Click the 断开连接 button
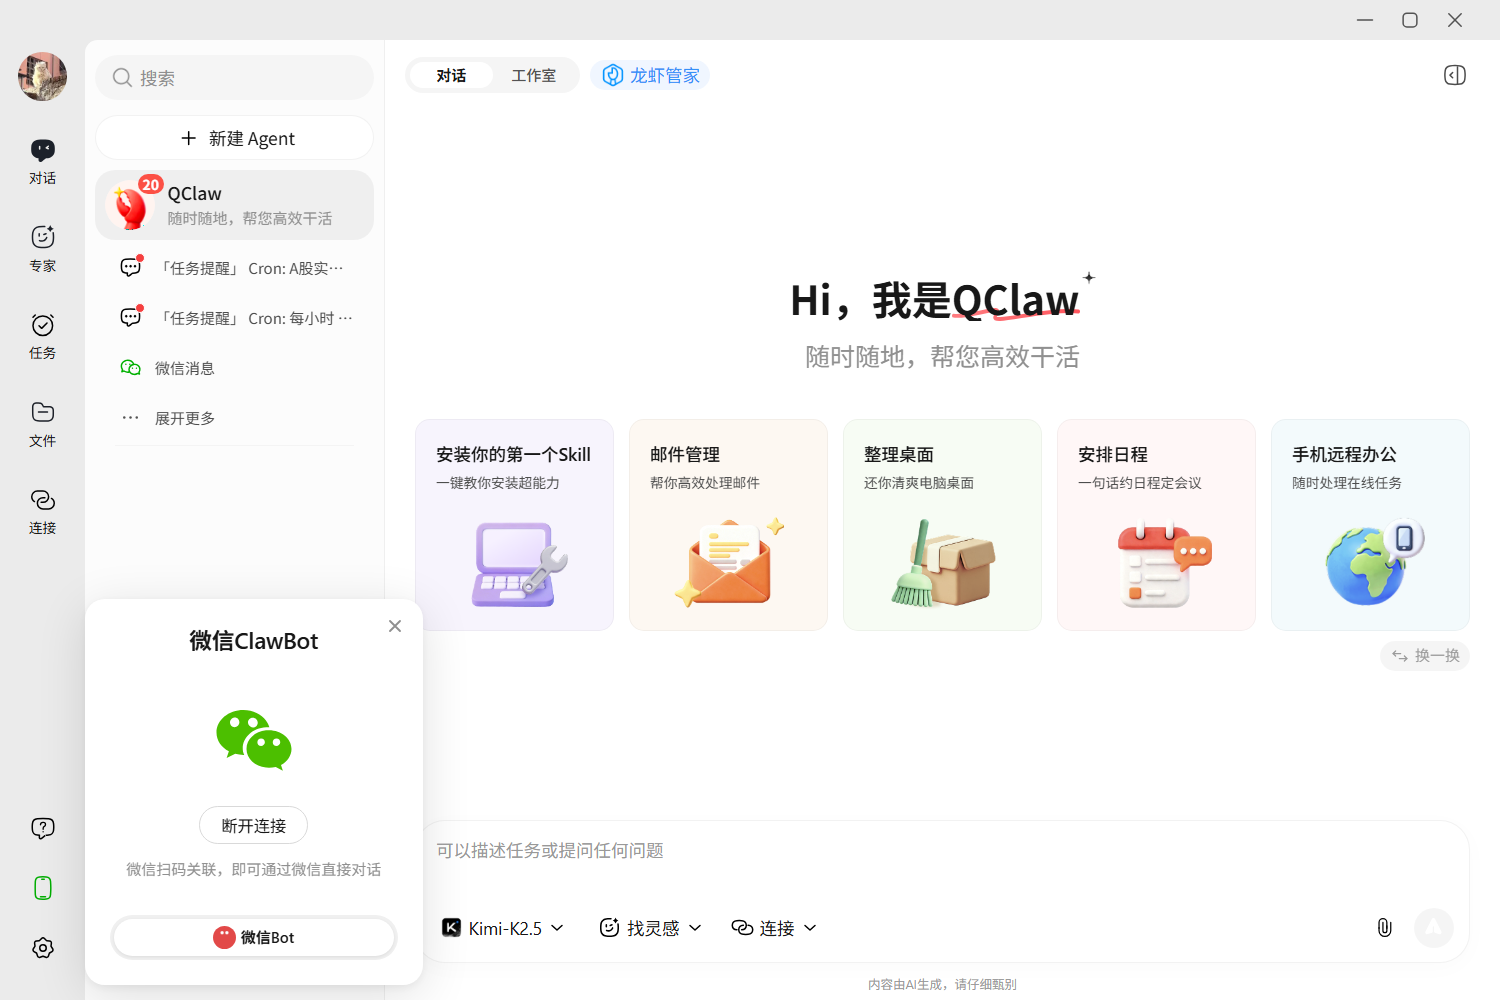1500x1000 pixels. point(254,826)
